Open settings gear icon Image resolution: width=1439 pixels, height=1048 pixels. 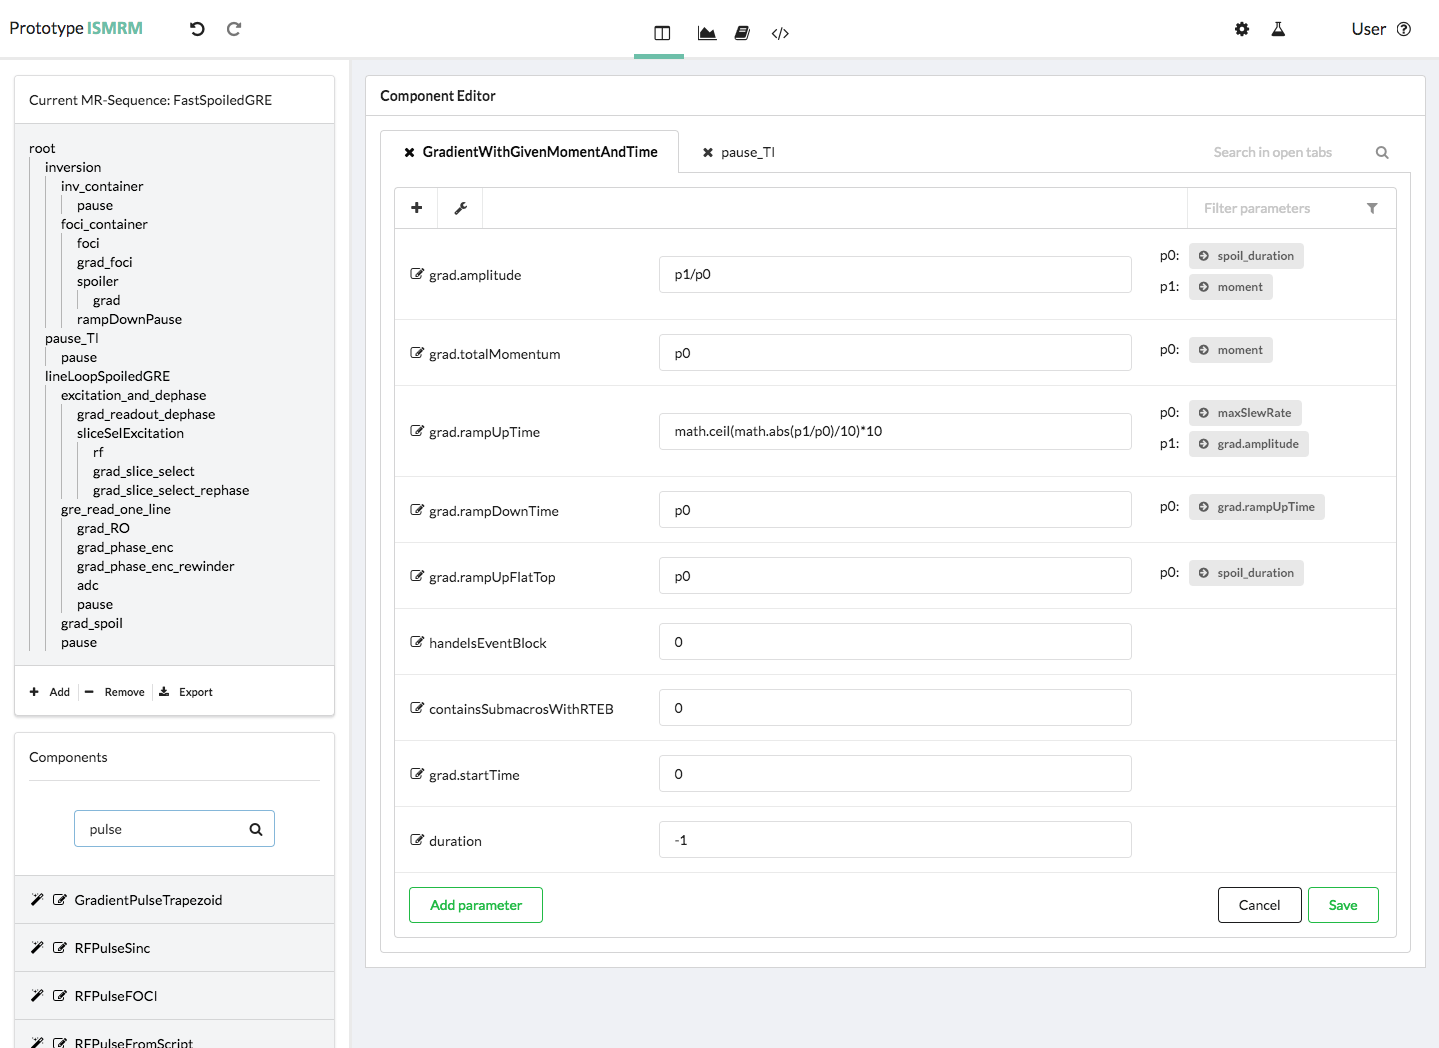tap(1242, 29)
